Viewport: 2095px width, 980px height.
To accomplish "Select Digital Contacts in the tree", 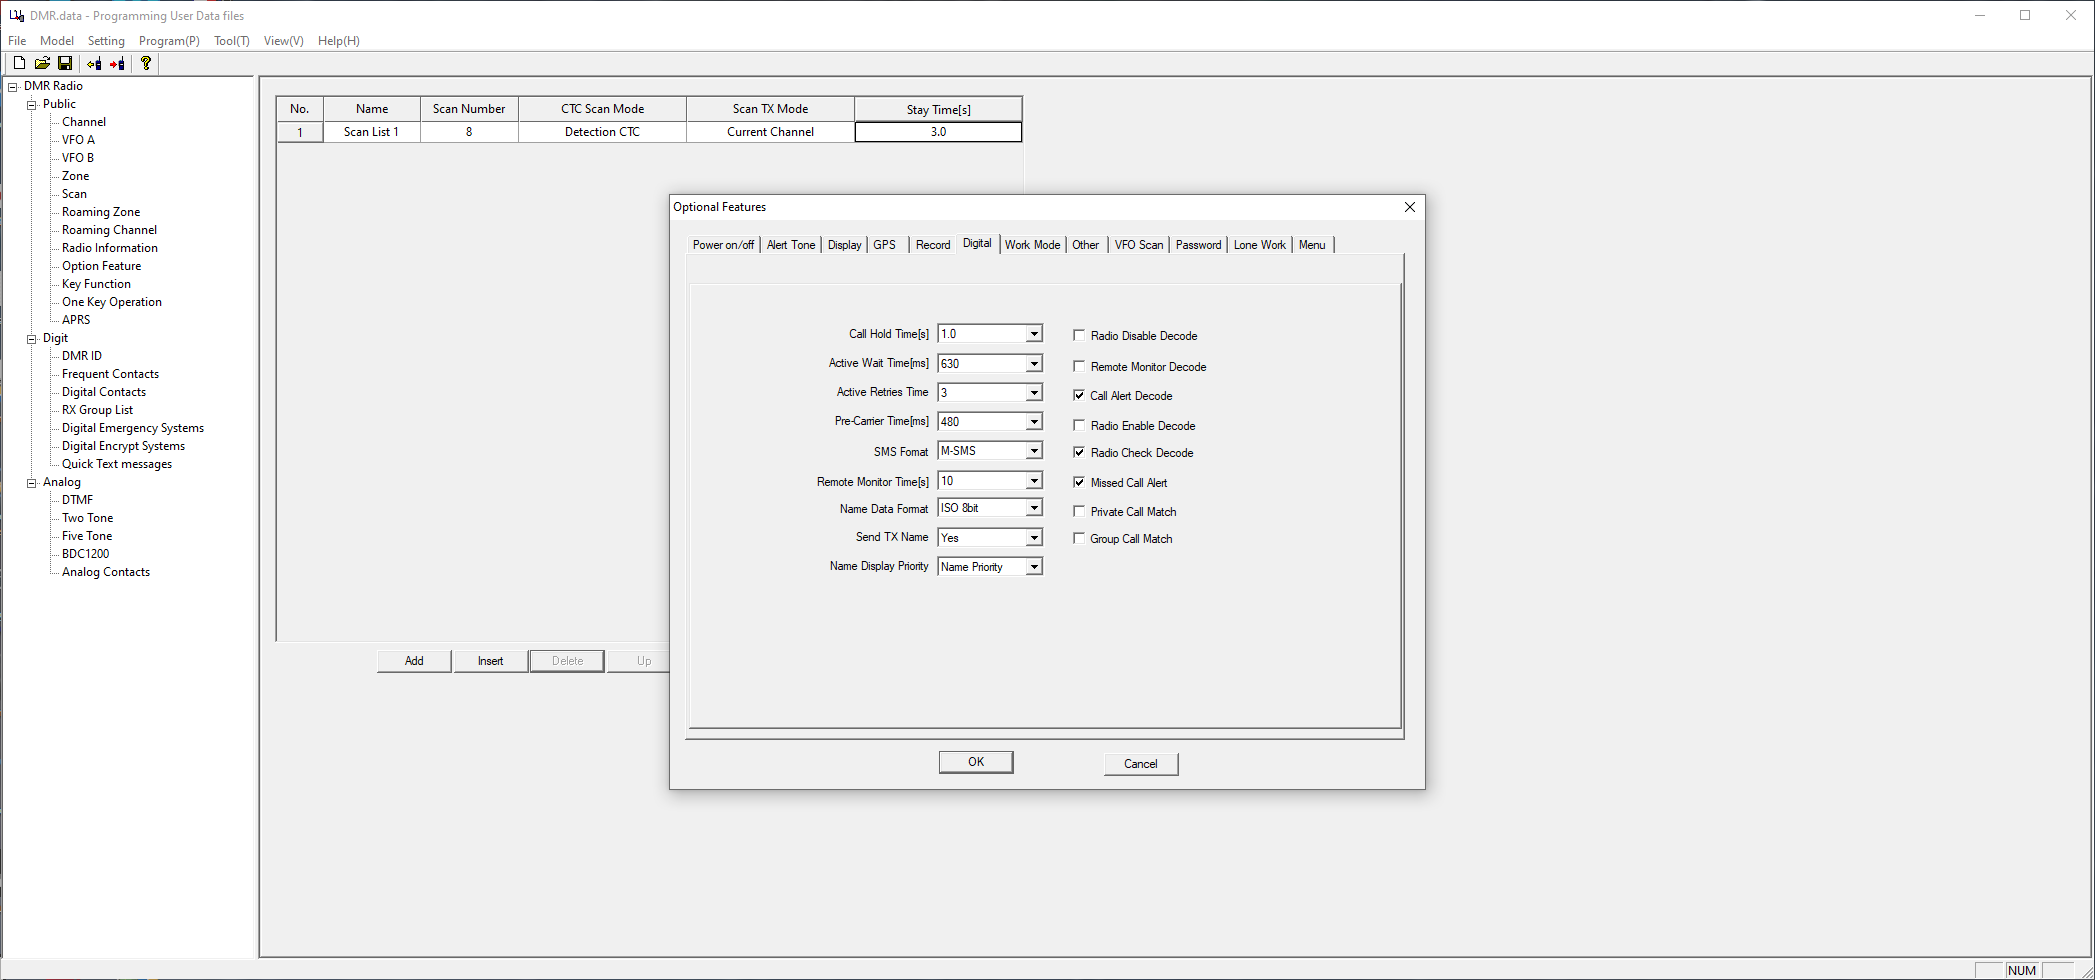I will pyautogui.click(x=104, y=392).
